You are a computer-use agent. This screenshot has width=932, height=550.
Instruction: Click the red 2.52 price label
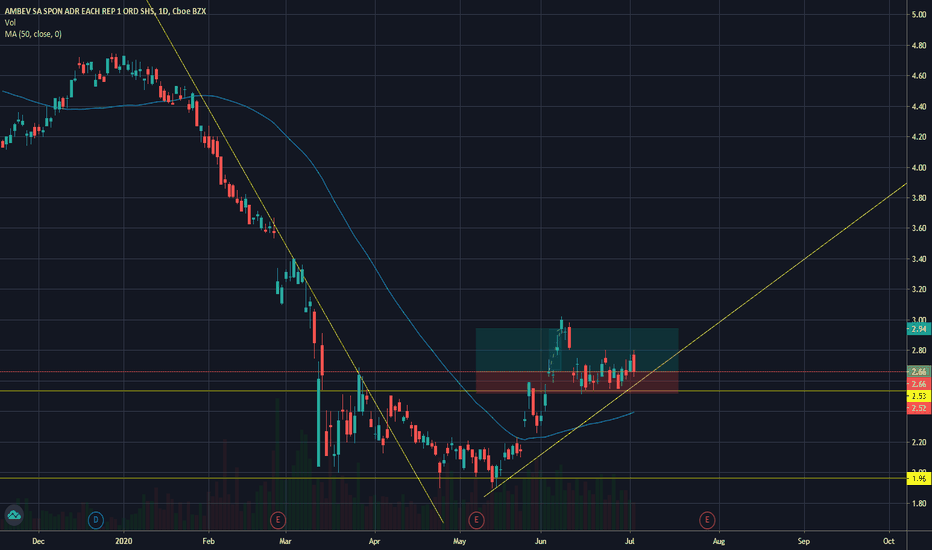(919, 408)
